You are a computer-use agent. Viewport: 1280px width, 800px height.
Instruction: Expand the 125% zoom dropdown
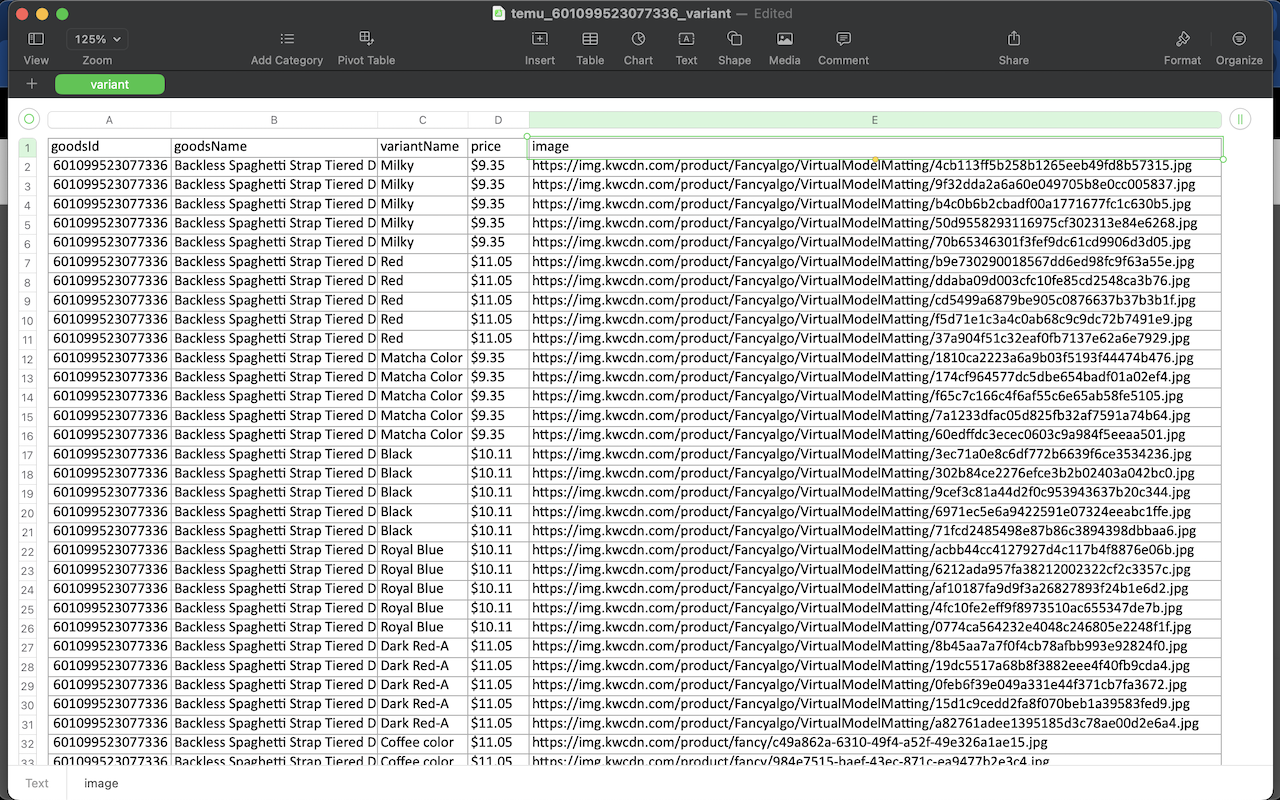[x=97, y=39]
